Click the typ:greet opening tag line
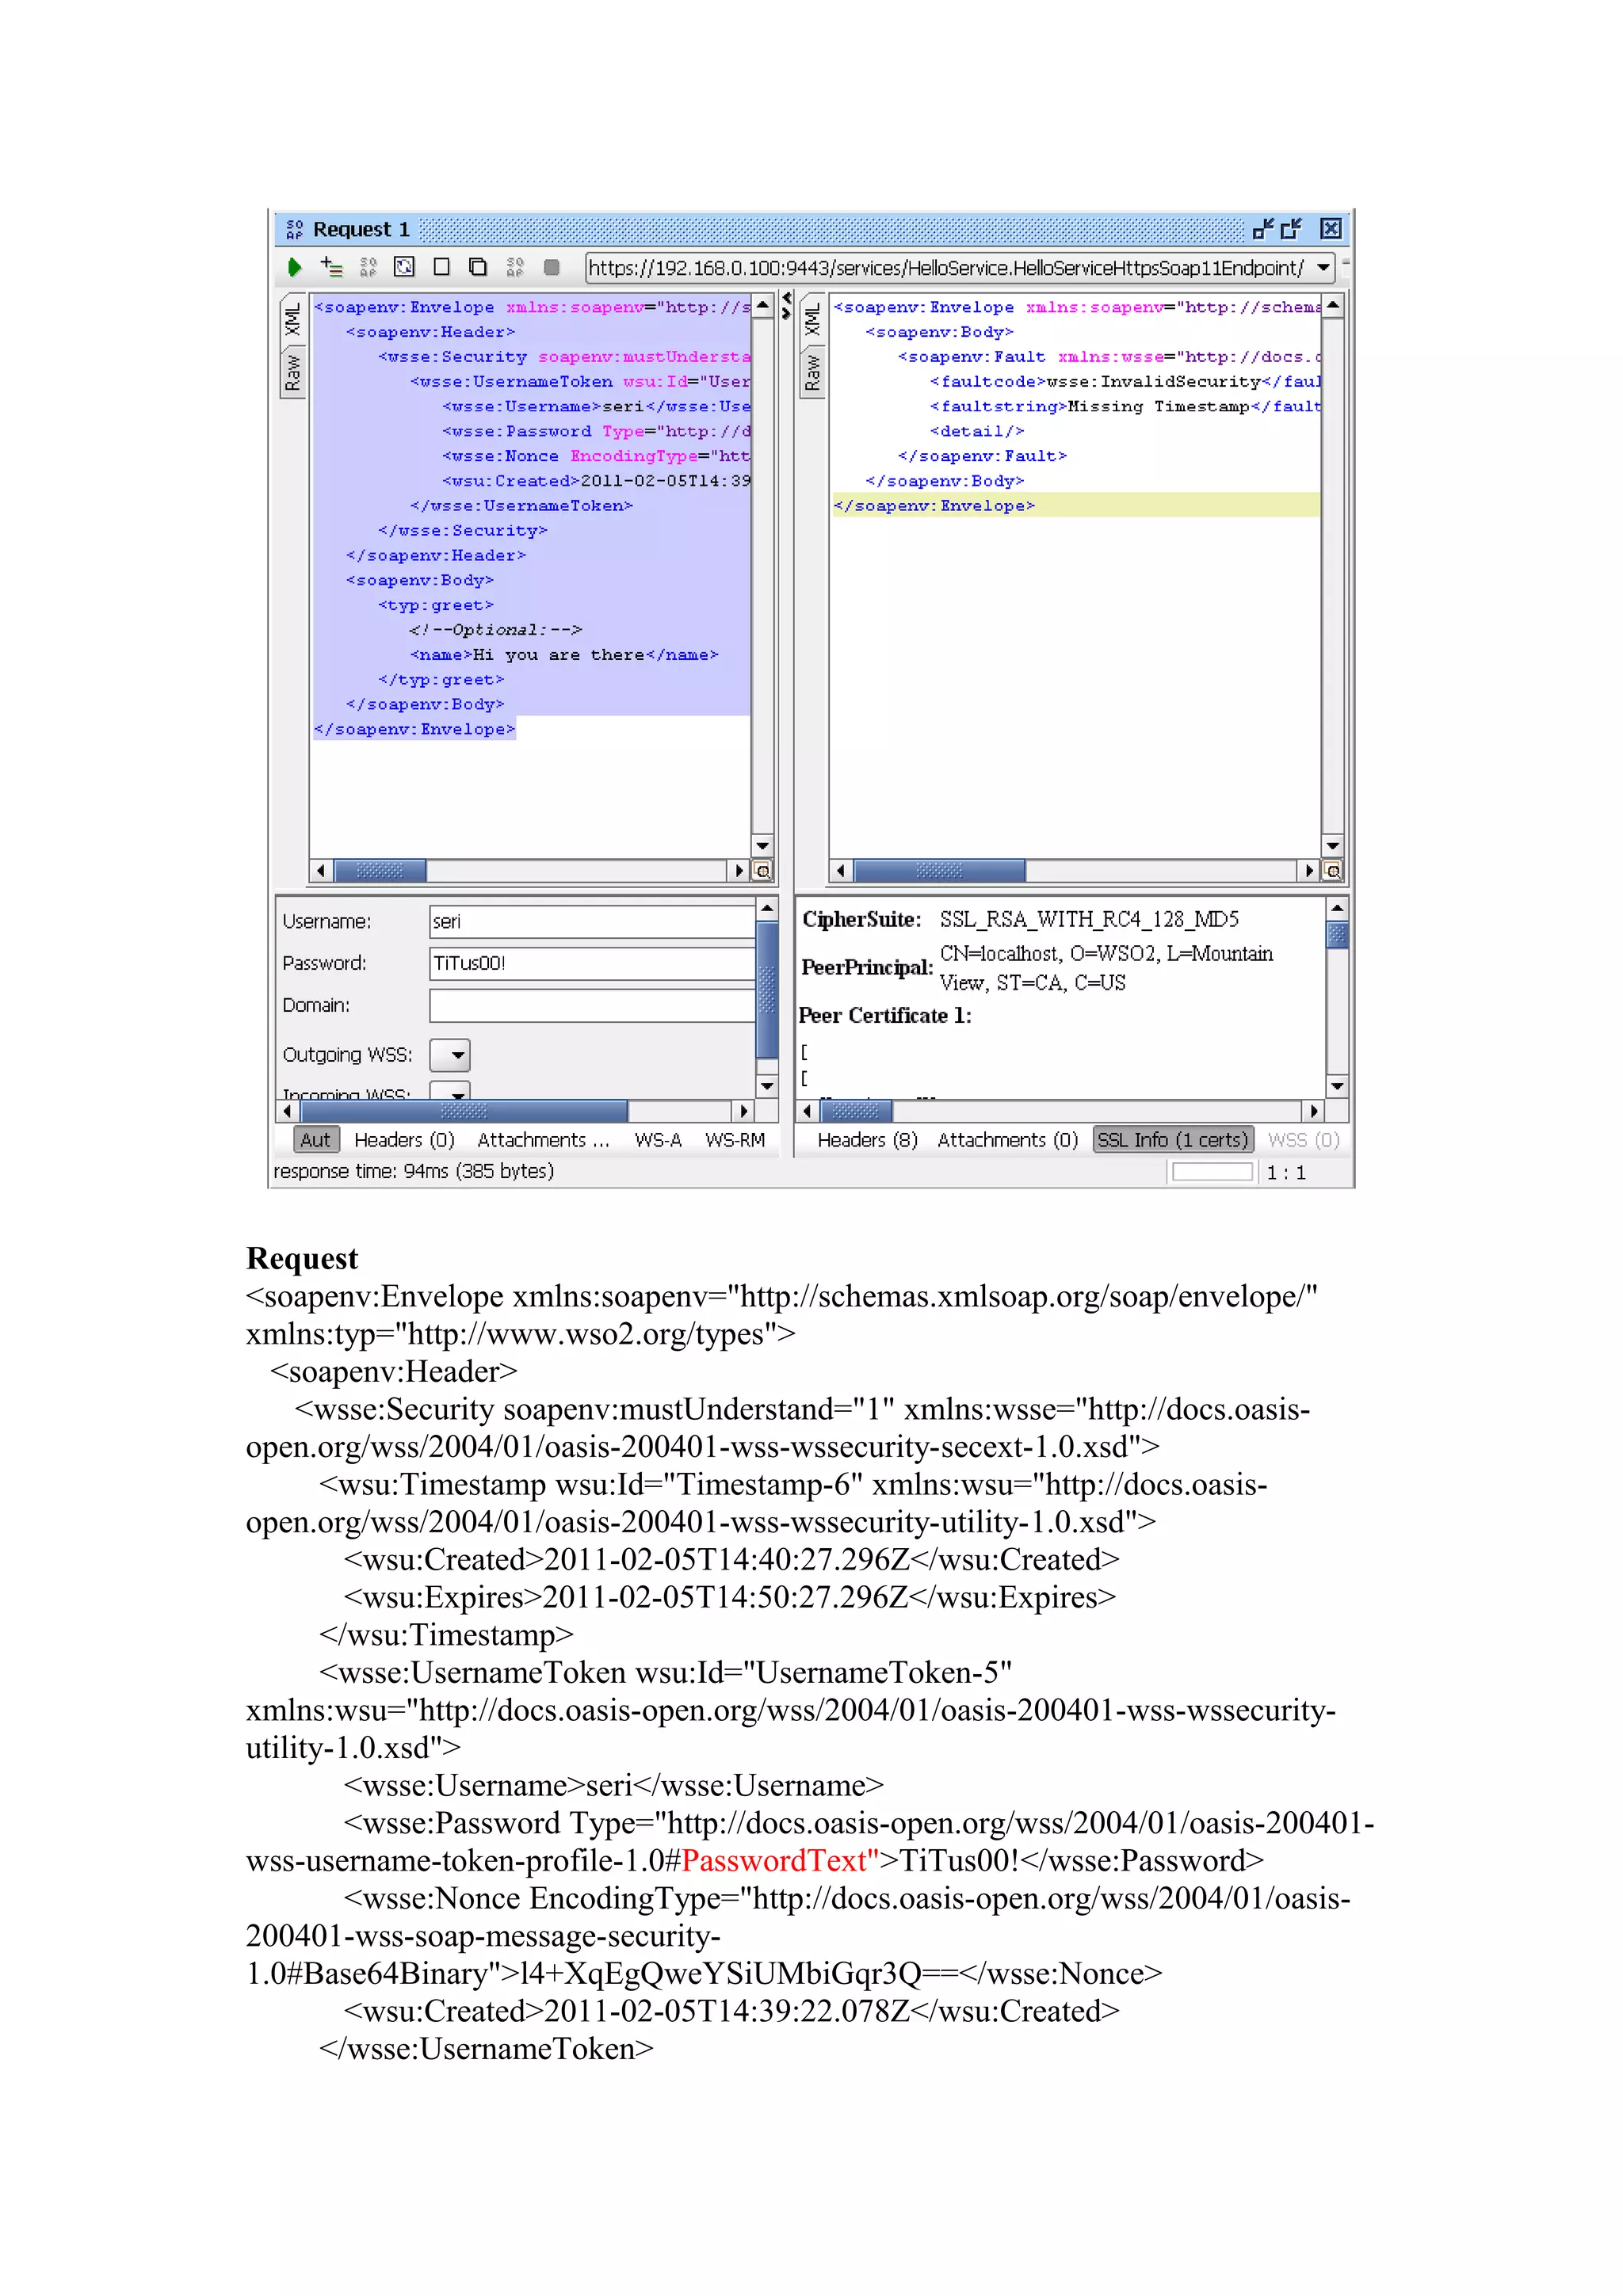 (436, 605)
